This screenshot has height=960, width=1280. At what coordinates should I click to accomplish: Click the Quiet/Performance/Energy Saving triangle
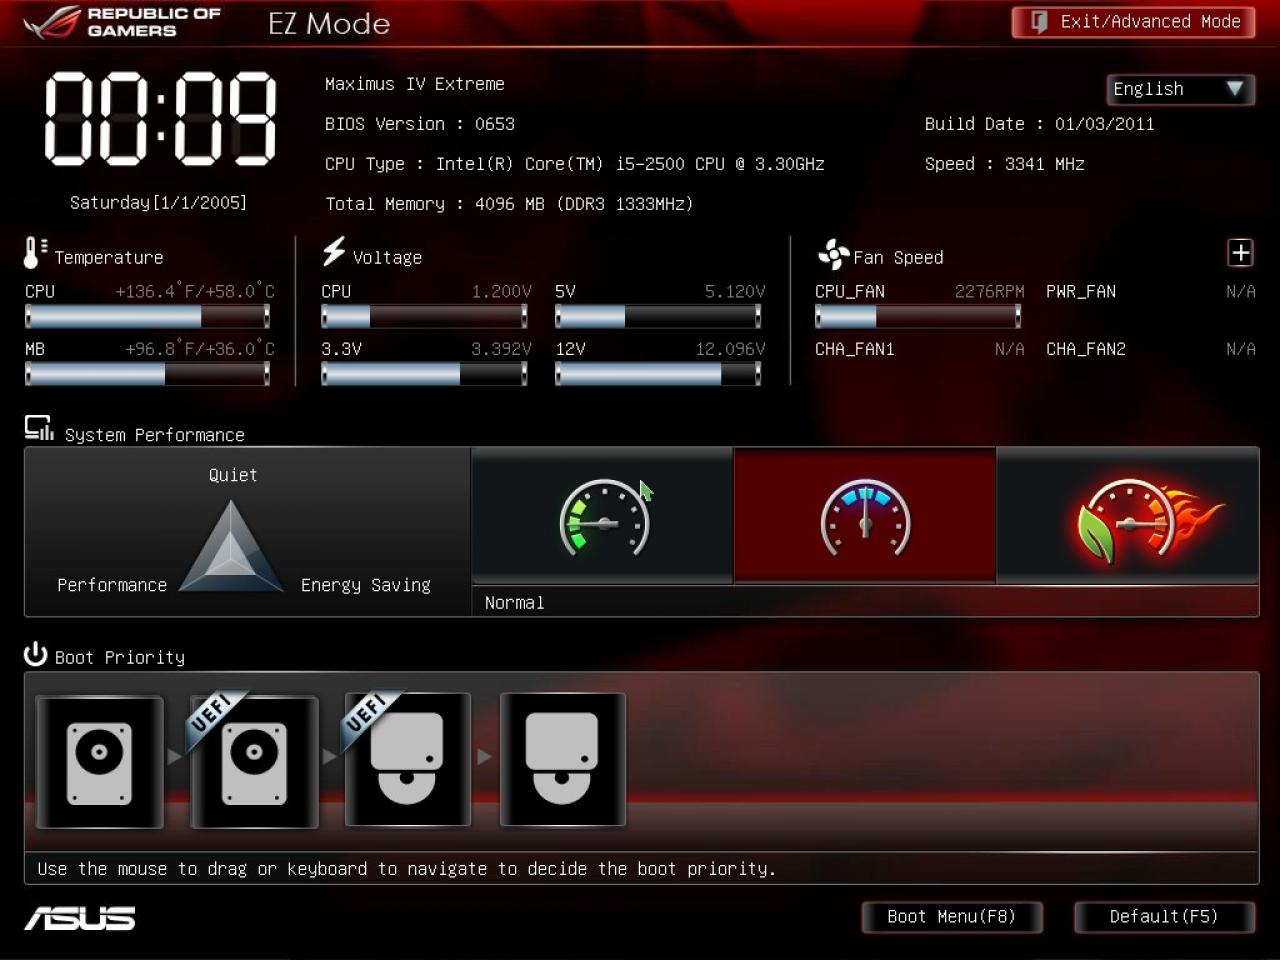pyautogui.click(x=231, y=547)
